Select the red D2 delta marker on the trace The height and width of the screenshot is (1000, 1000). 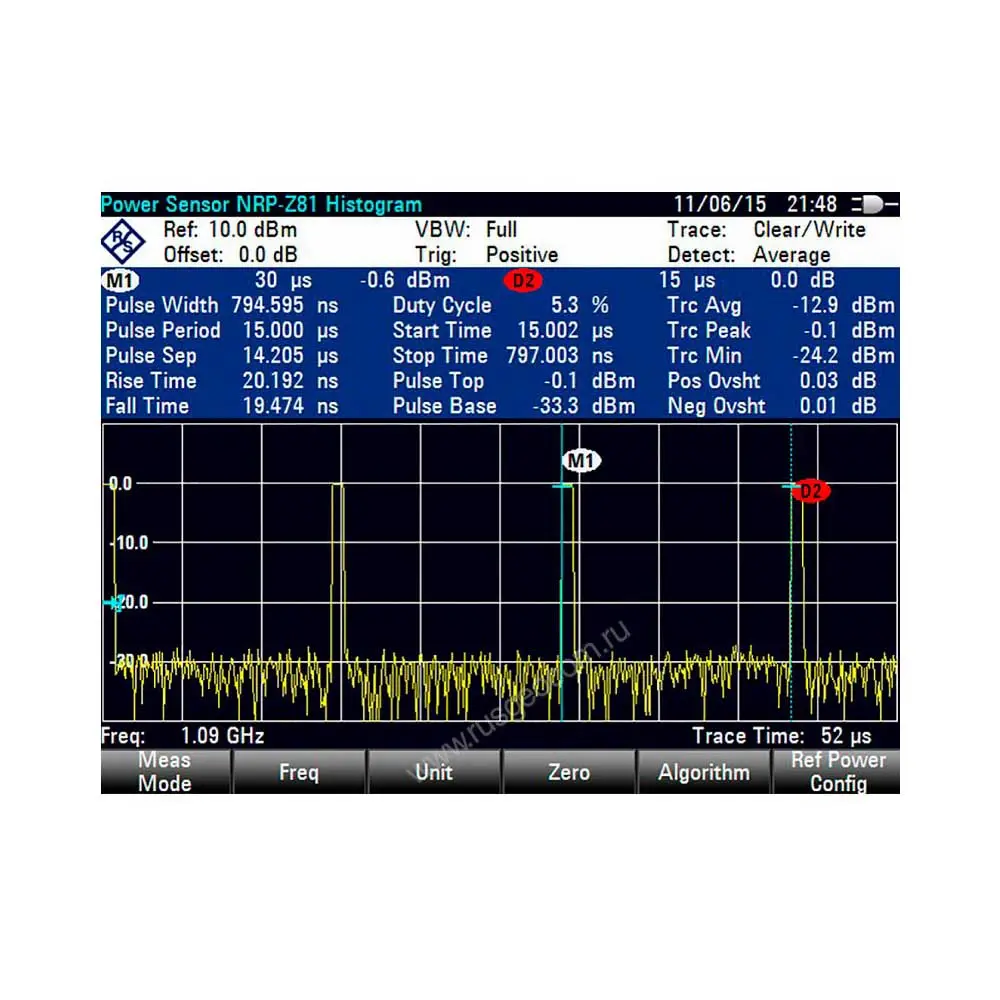coord(811,491)
